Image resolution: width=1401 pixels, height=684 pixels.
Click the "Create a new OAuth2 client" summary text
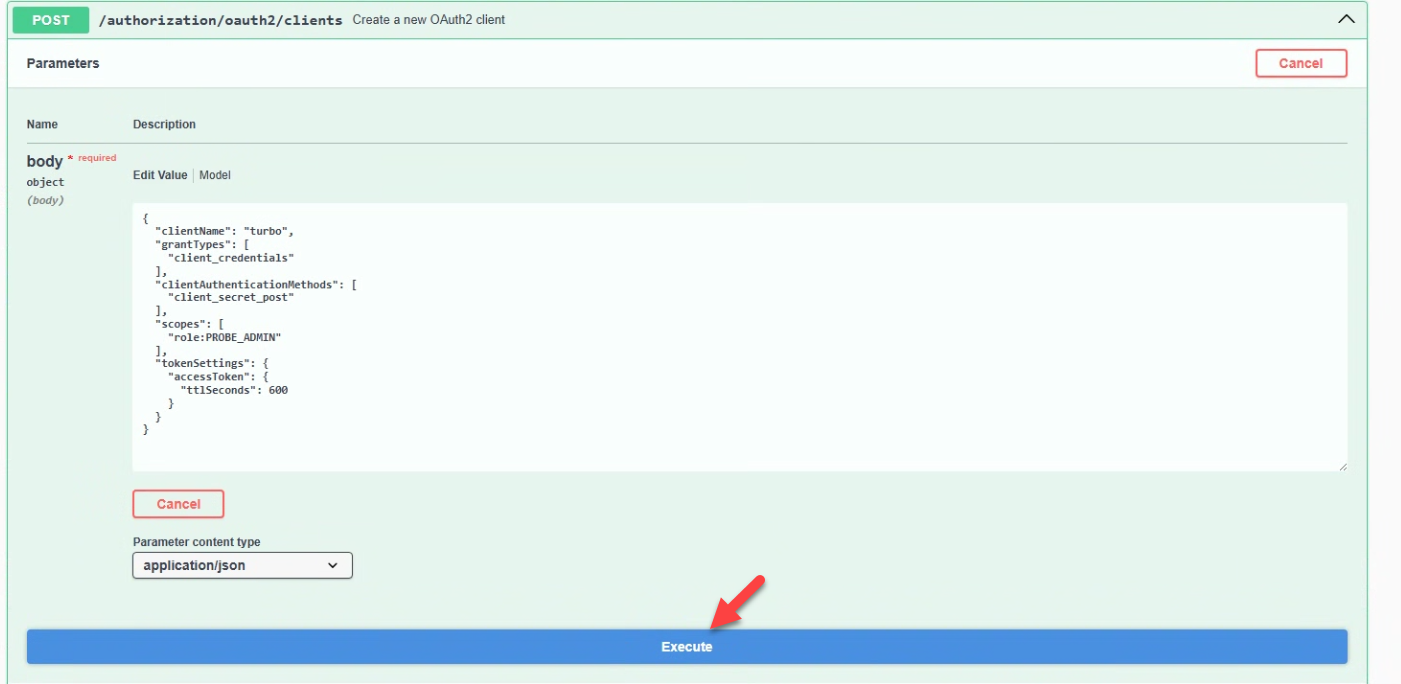(x=429, y=20)
